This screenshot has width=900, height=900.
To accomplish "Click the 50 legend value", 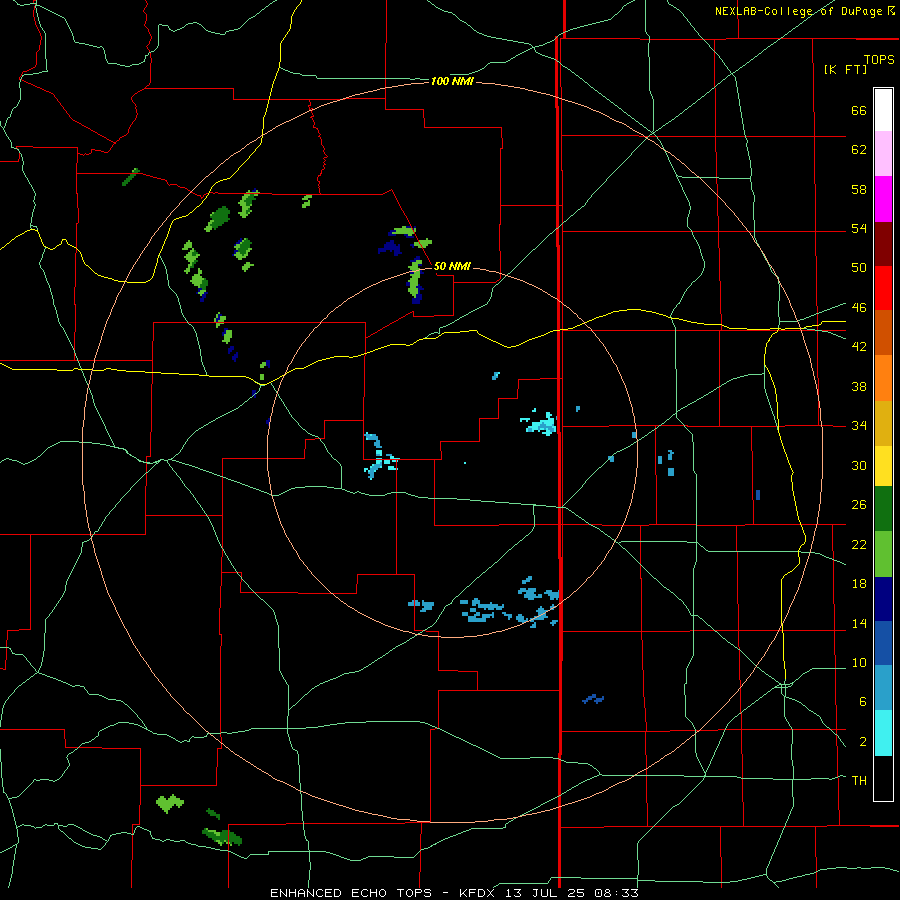I will 859,268.
